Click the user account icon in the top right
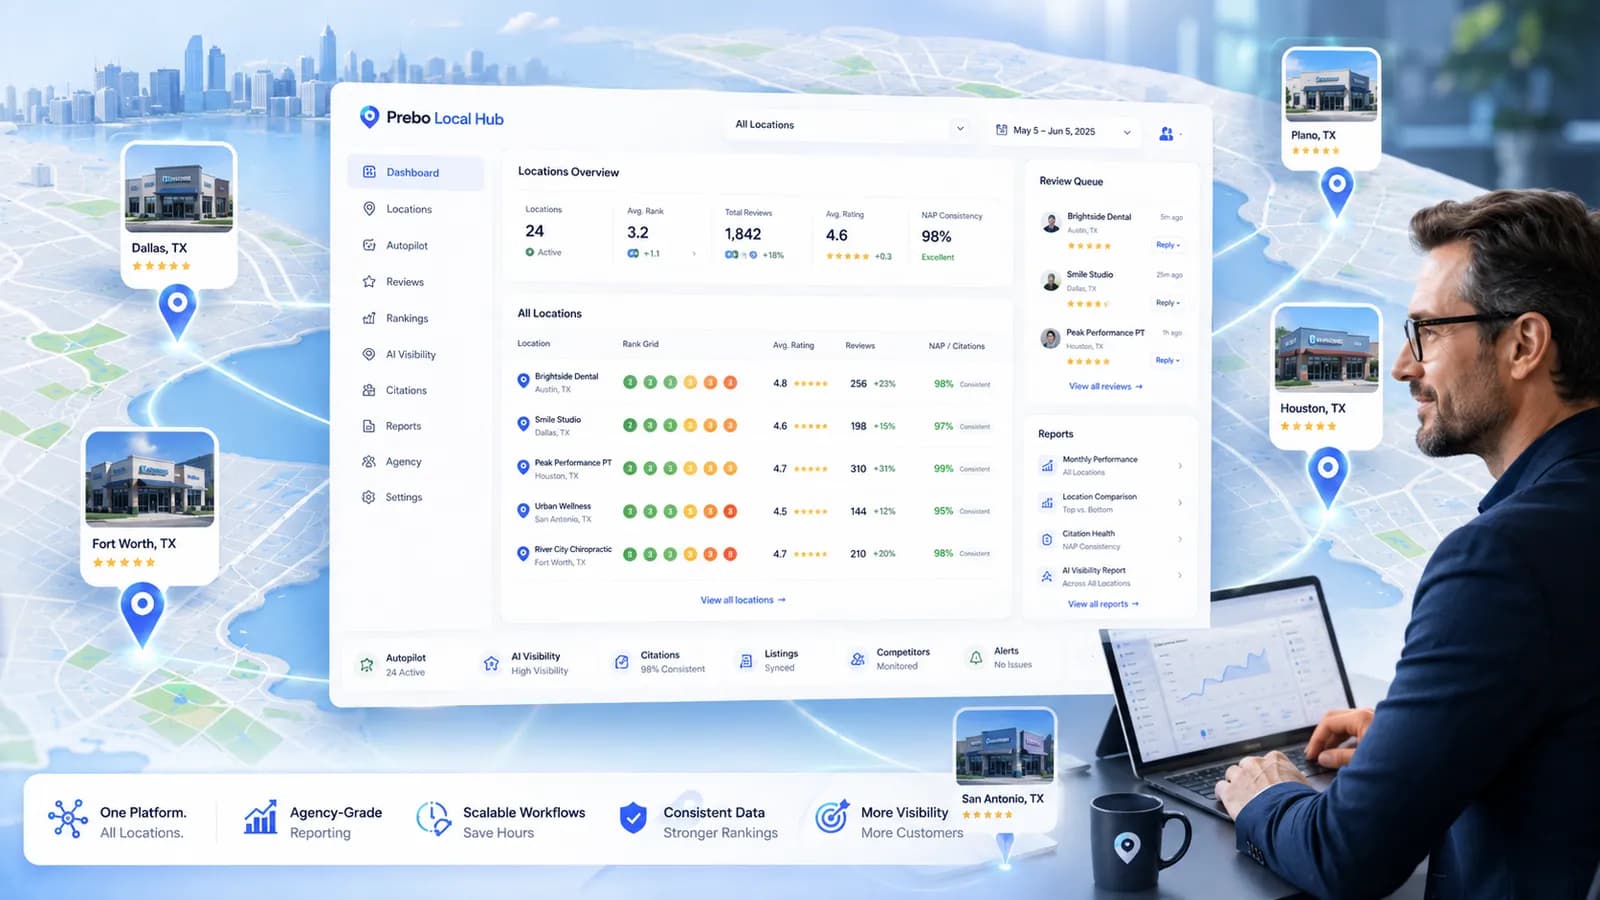The width and height of the screenshot is (1600, 900). pos(1166,133)
